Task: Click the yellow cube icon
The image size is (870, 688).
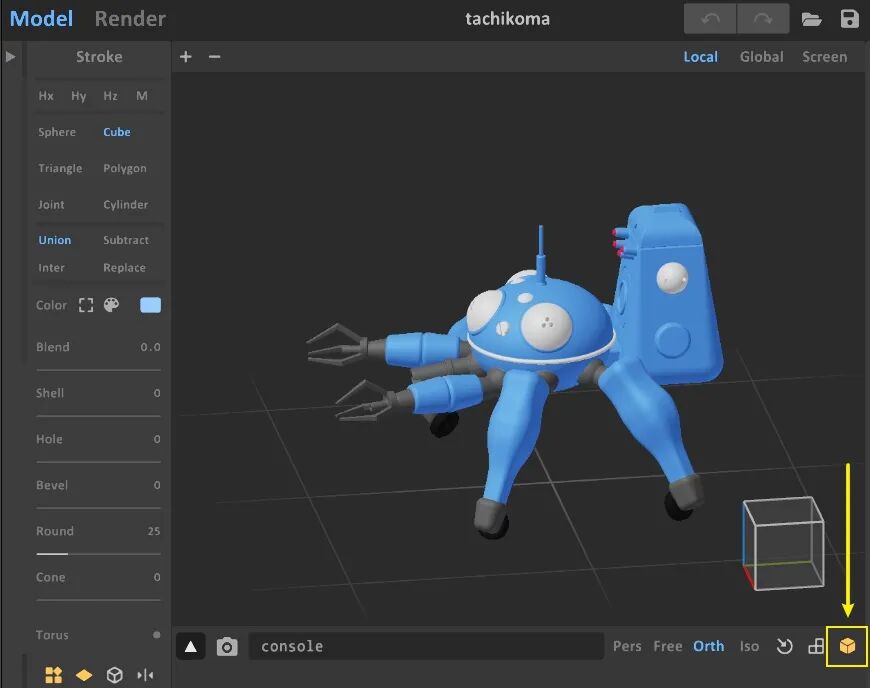Action: pyautogui.click(x=847, y=646)
